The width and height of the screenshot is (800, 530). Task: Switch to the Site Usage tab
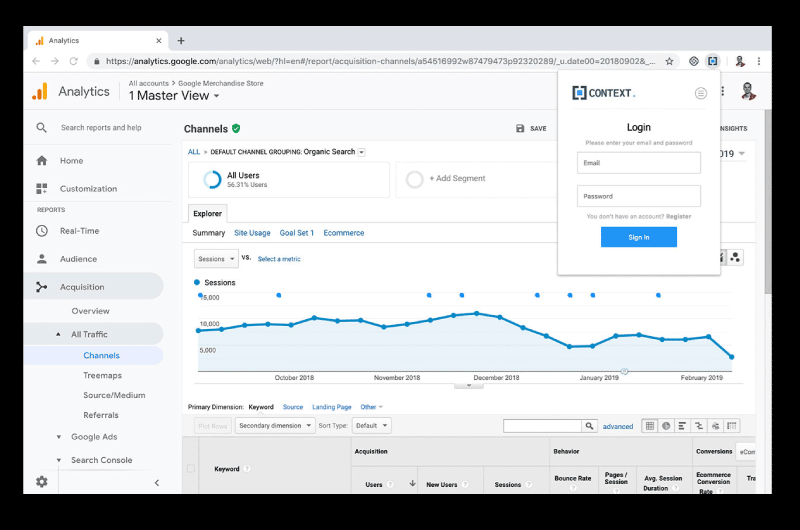coord(252,233)
